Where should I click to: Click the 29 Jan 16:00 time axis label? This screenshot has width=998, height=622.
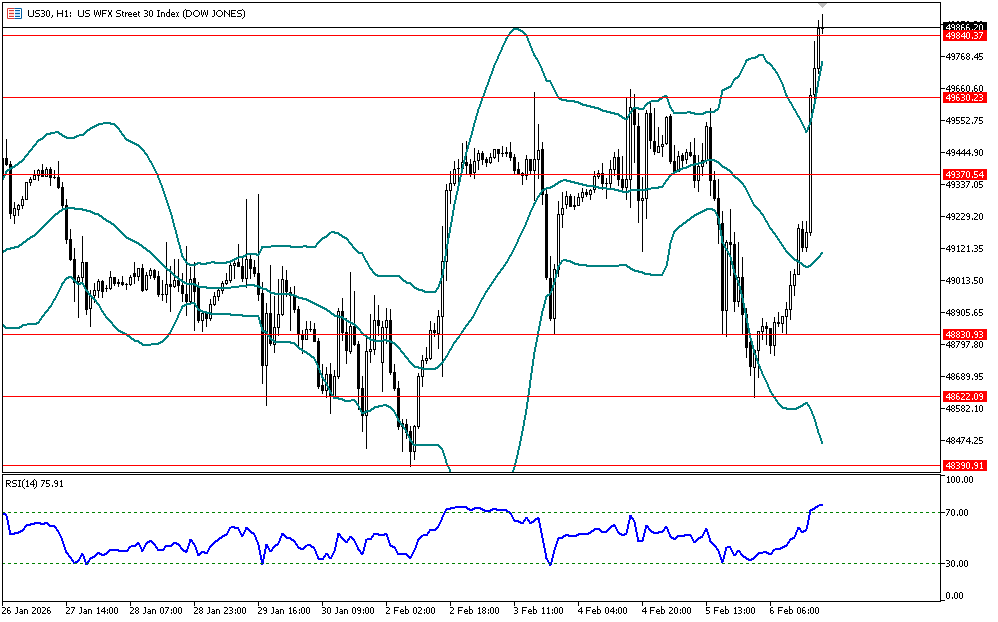283,609
